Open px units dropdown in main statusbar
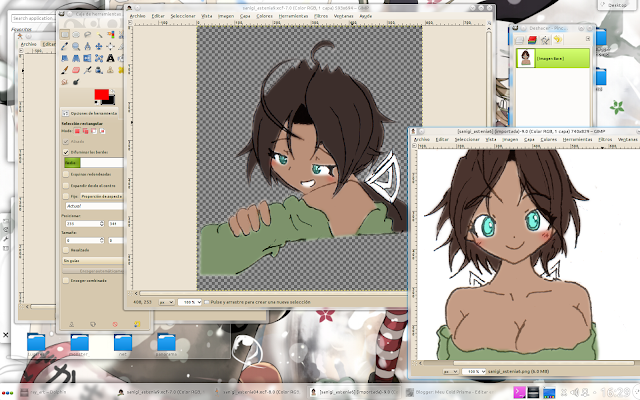The height and width of the screenshot is (400, 640). [167, 302]
